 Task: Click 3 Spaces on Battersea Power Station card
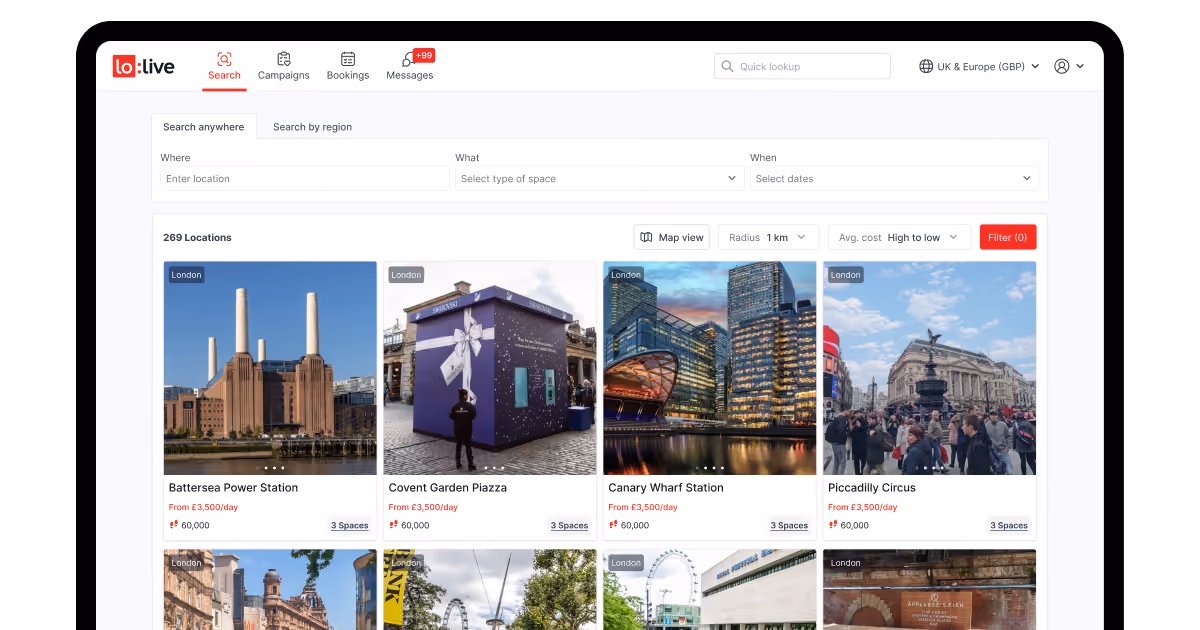click(x=350, y=525)
